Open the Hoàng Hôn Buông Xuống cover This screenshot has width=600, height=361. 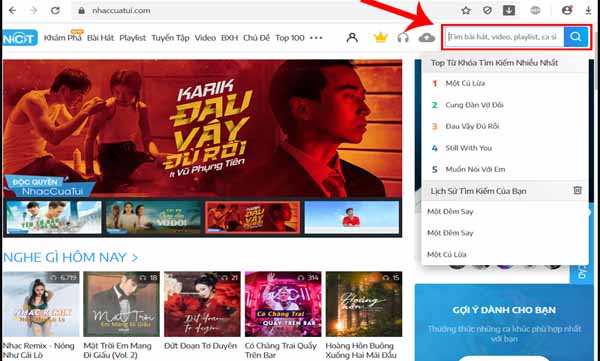click(x=364, y=304)
